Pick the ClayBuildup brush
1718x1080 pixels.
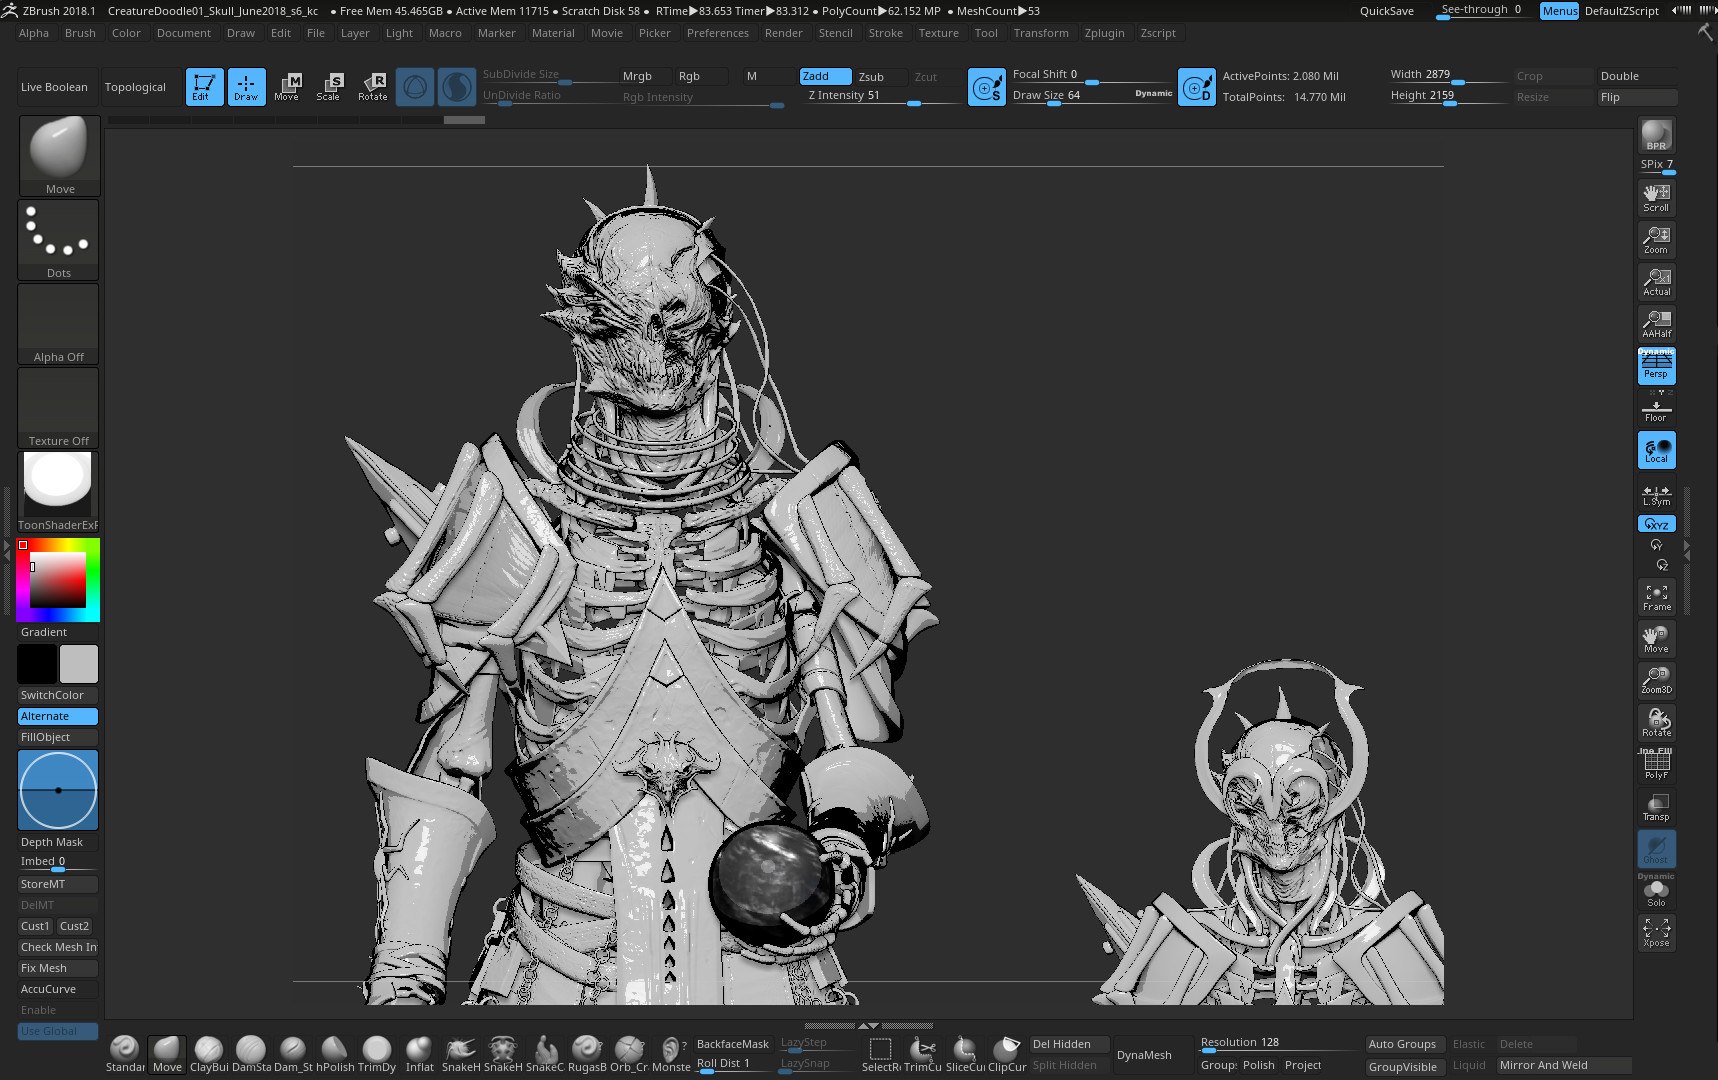(209, 1054)
